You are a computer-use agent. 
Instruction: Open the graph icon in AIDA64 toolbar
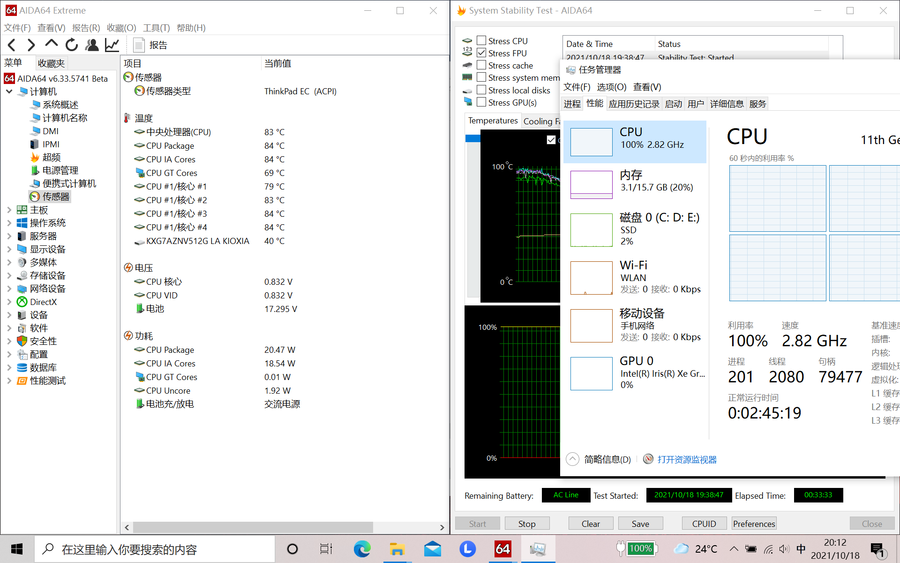click(x=112, y=45)
